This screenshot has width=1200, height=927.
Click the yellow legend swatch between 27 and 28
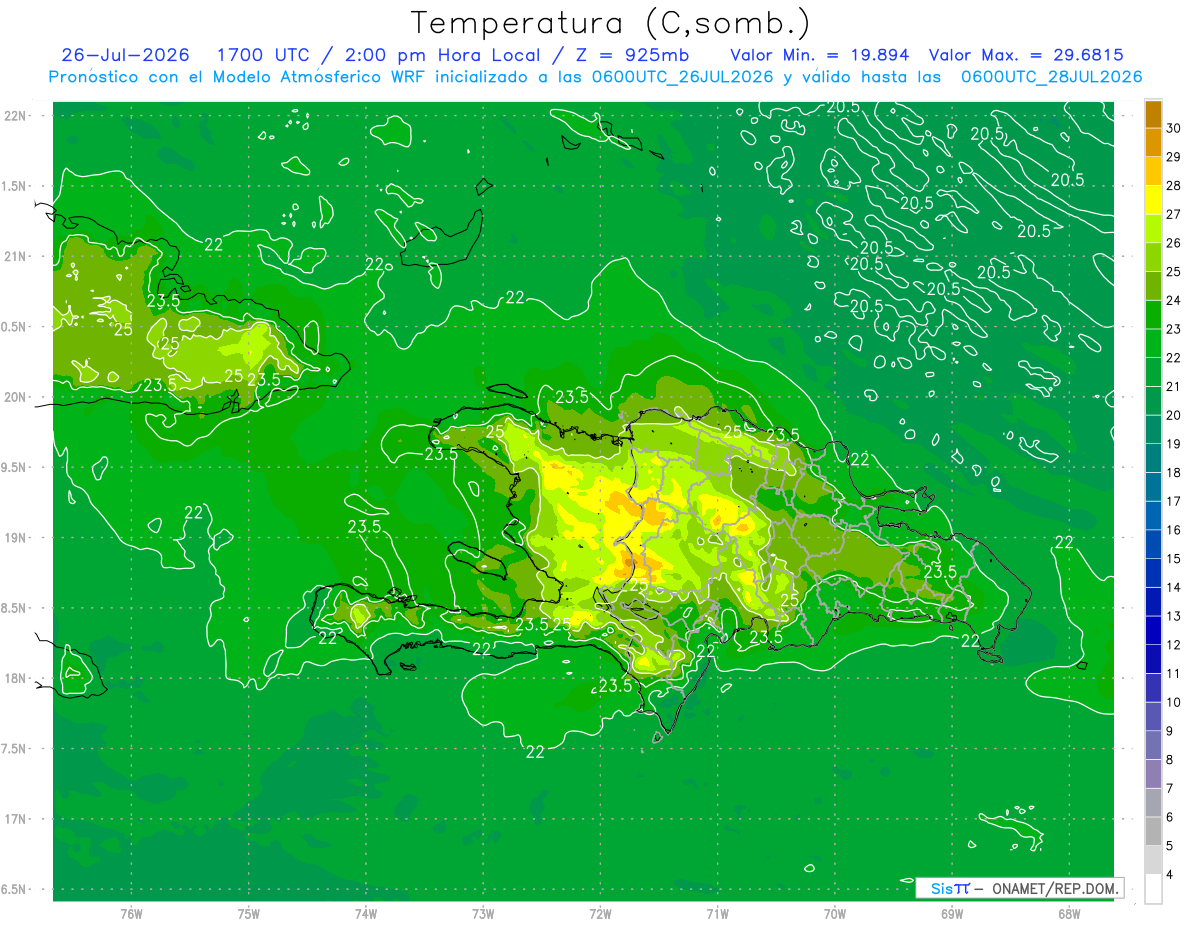(x=1153, y=200)
